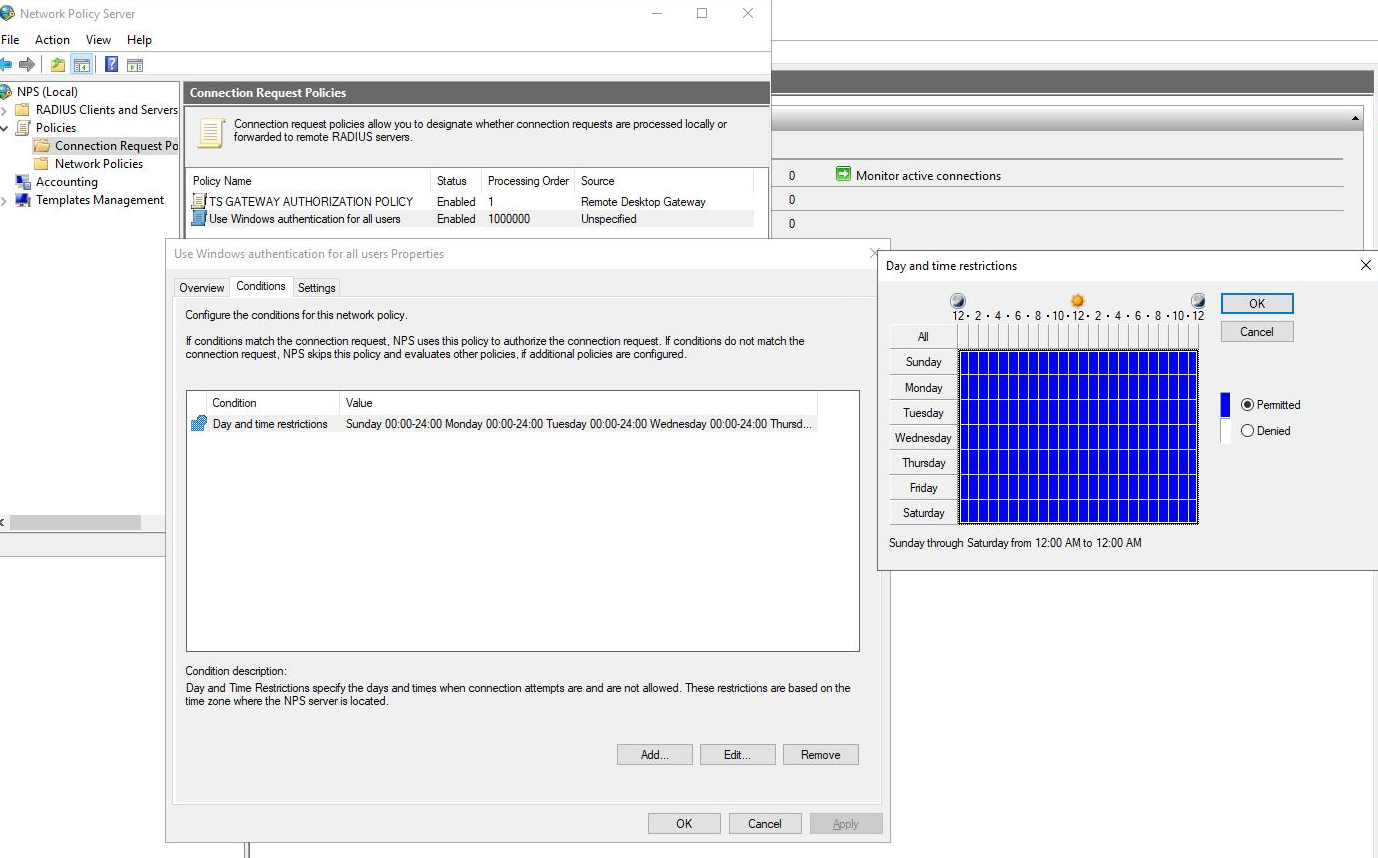
Task: Click the Monitor active connections icon
Action: (x=843, y=174)
